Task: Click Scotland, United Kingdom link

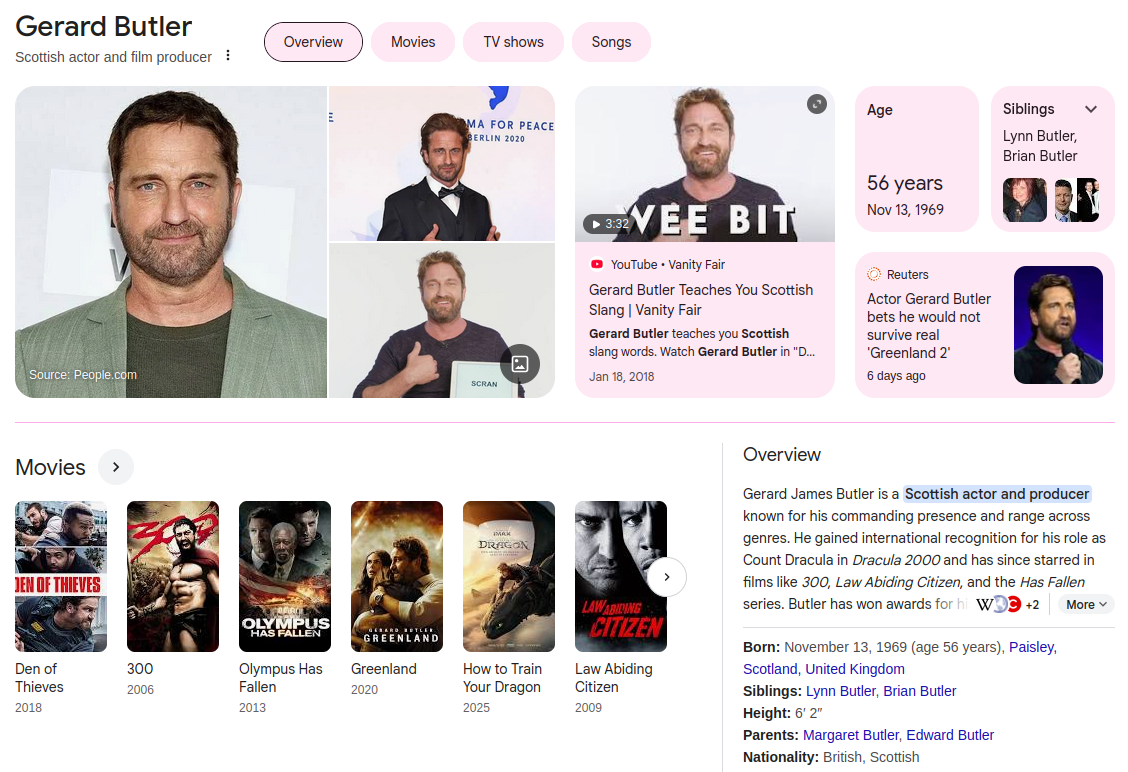Action: click(x=824, y=669)
